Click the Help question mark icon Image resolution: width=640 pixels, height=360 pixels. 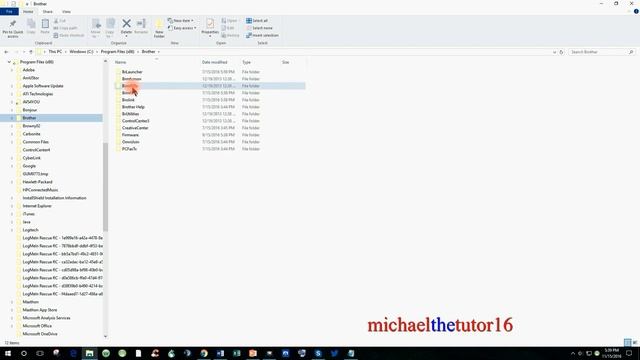pos(636,11)
